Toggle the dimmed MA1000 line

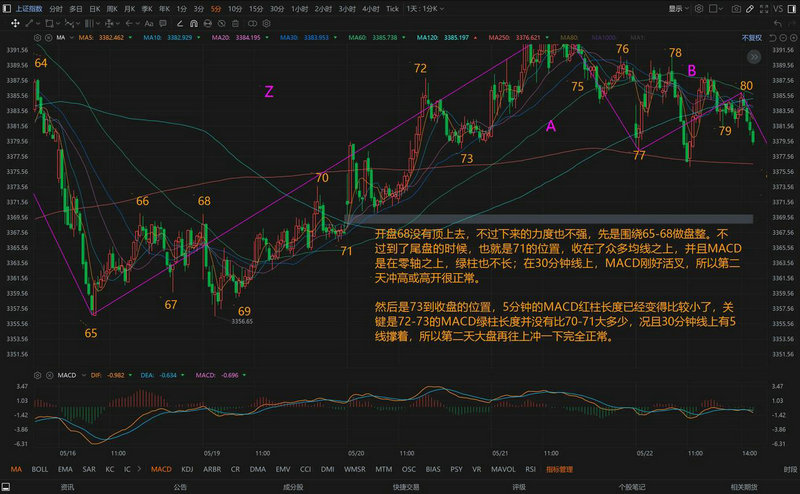[x=604, y=38]
